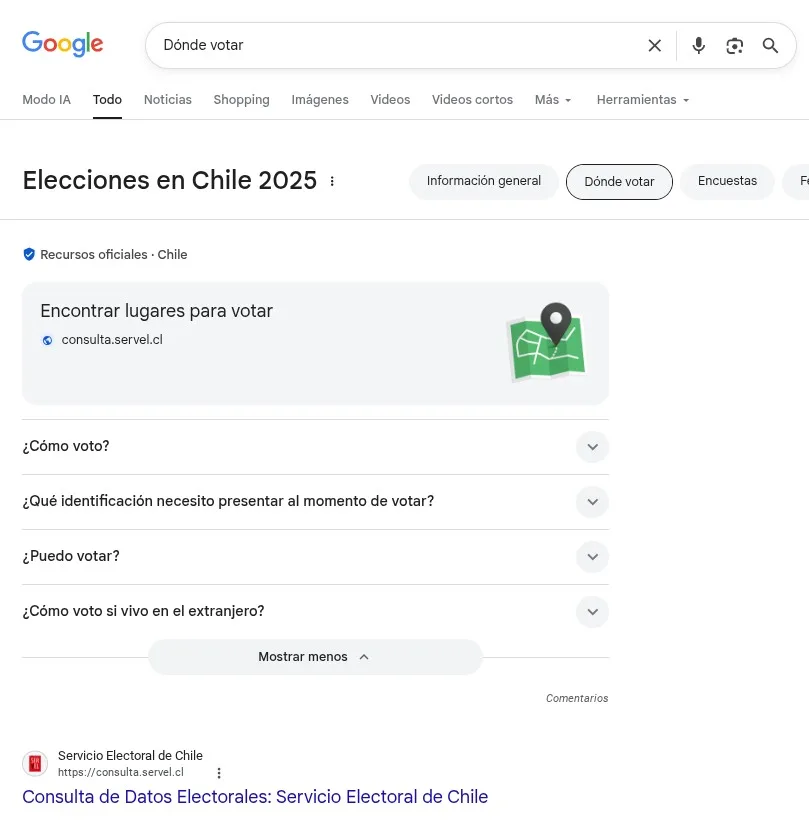The height and width of the screenshot is (830, 809).
Task: Click the Consulta de Datos Electorales result title
Action: (254, 797)
